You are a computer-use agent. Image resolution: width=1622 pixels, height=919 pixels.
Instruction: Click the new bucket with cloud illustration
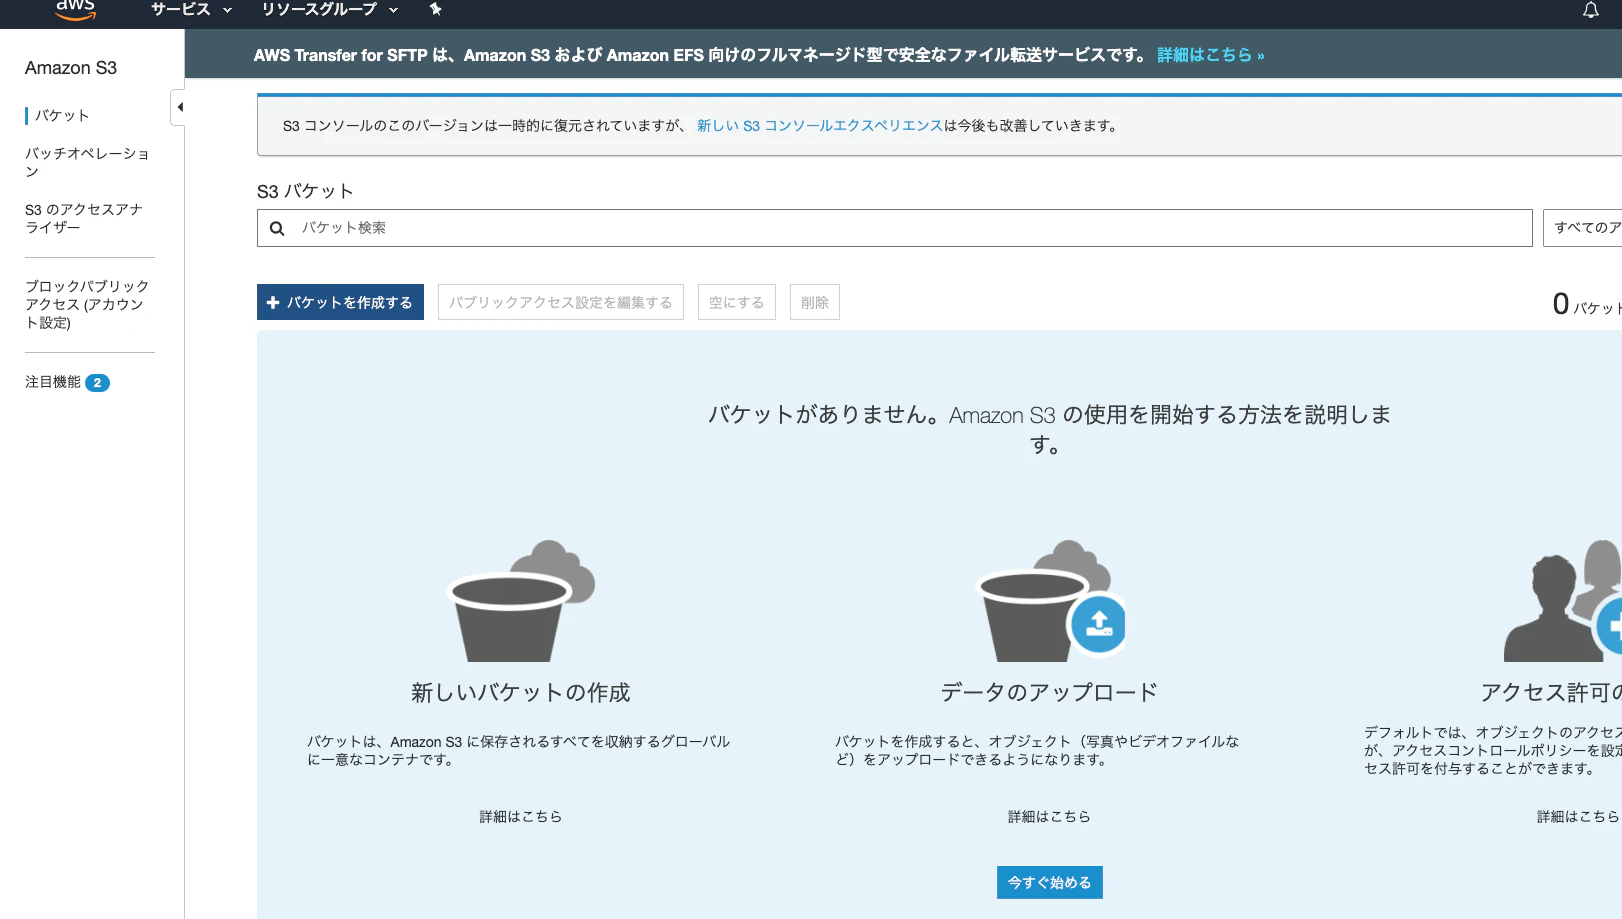tap(520, 601)
